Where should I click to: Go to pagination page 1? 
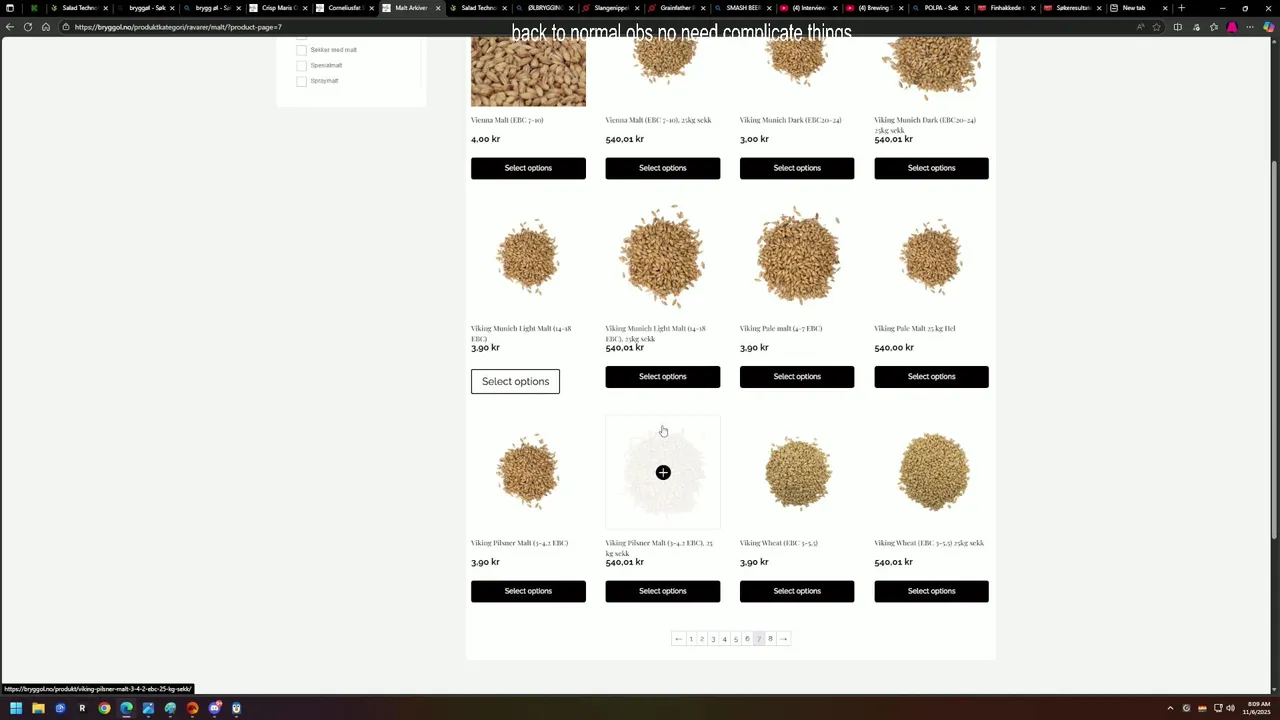click(x=691, y=639)
